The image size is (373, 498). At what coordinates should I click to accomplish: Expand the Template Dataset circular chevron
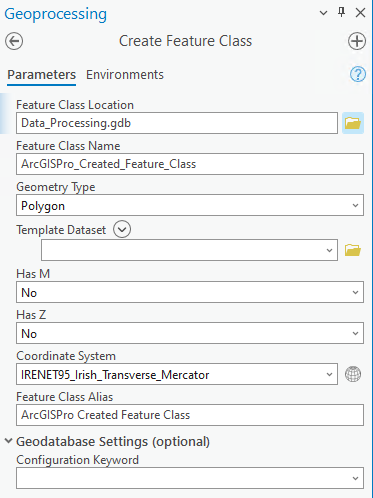tap(122, 229)
